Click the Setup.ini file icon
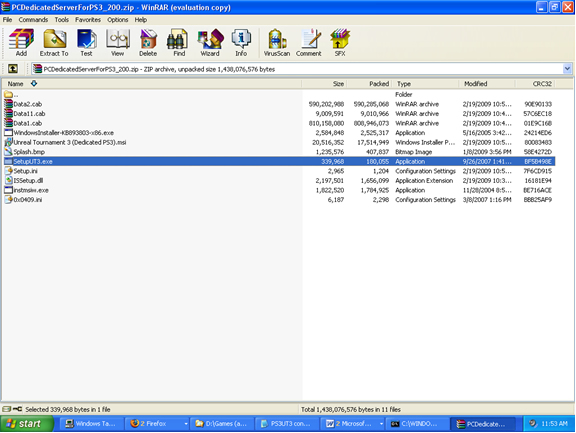 coord(8,171)
